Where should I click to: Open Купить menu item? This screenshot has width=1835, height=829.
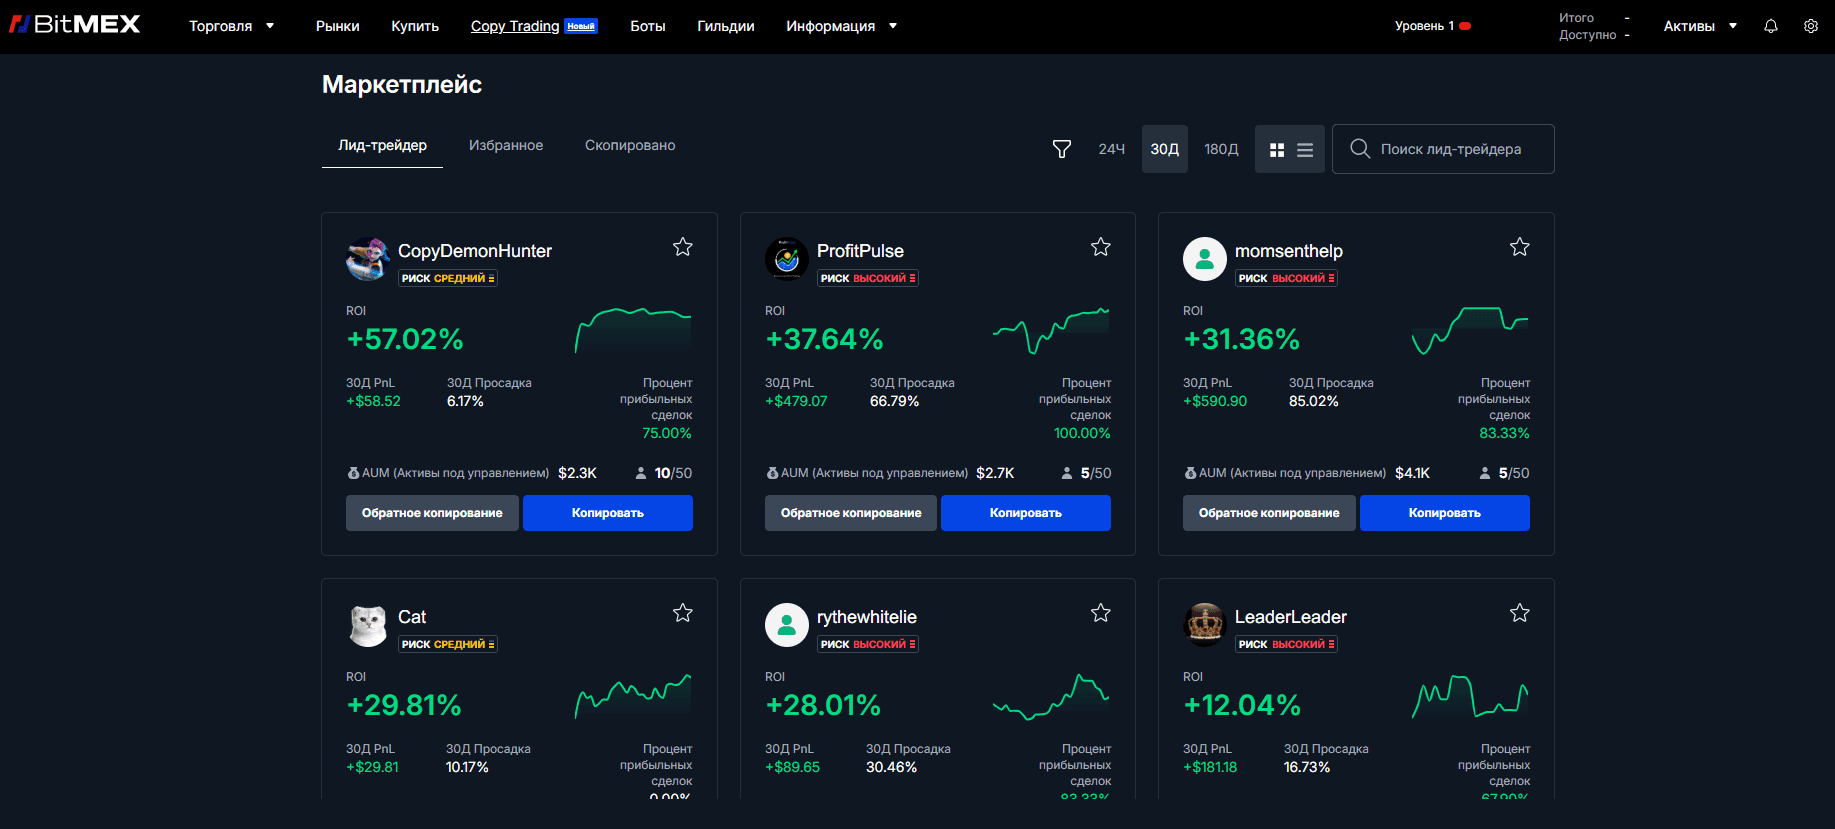415,26
